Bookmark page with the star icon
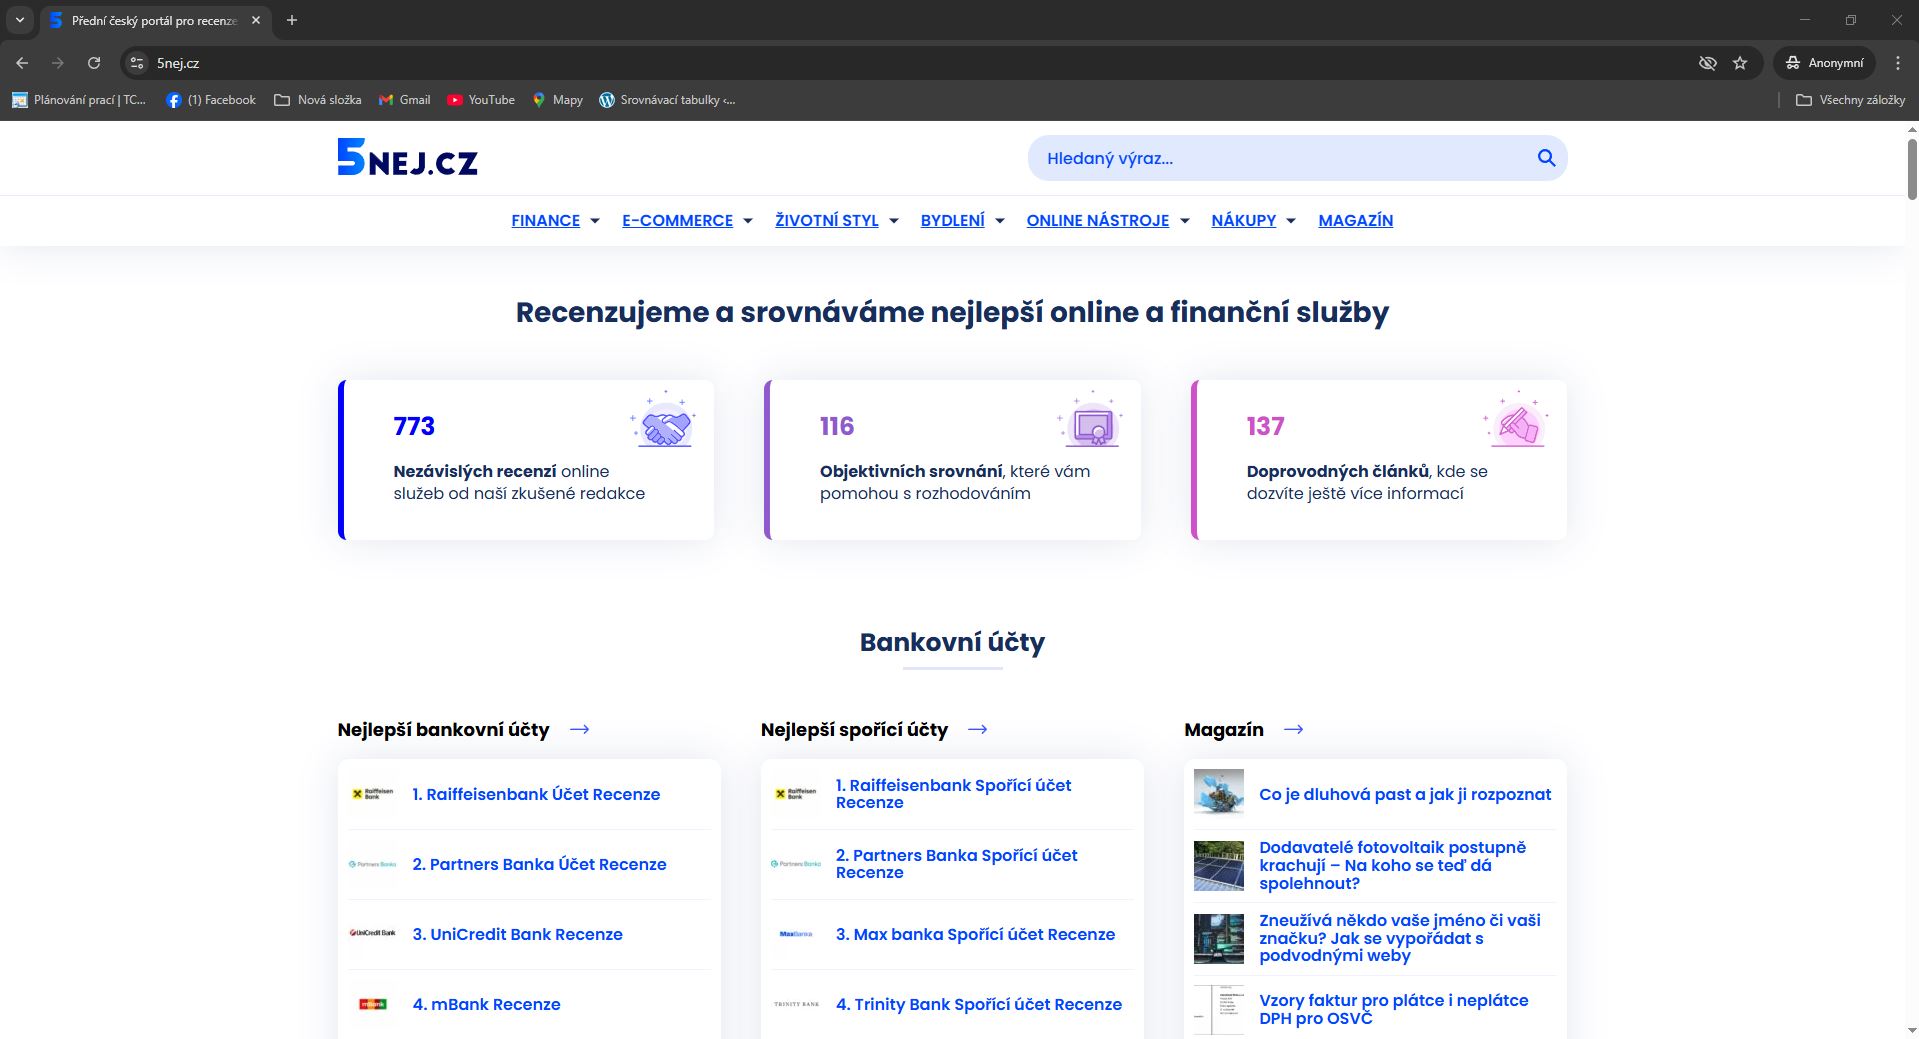 click(1740, 63)
